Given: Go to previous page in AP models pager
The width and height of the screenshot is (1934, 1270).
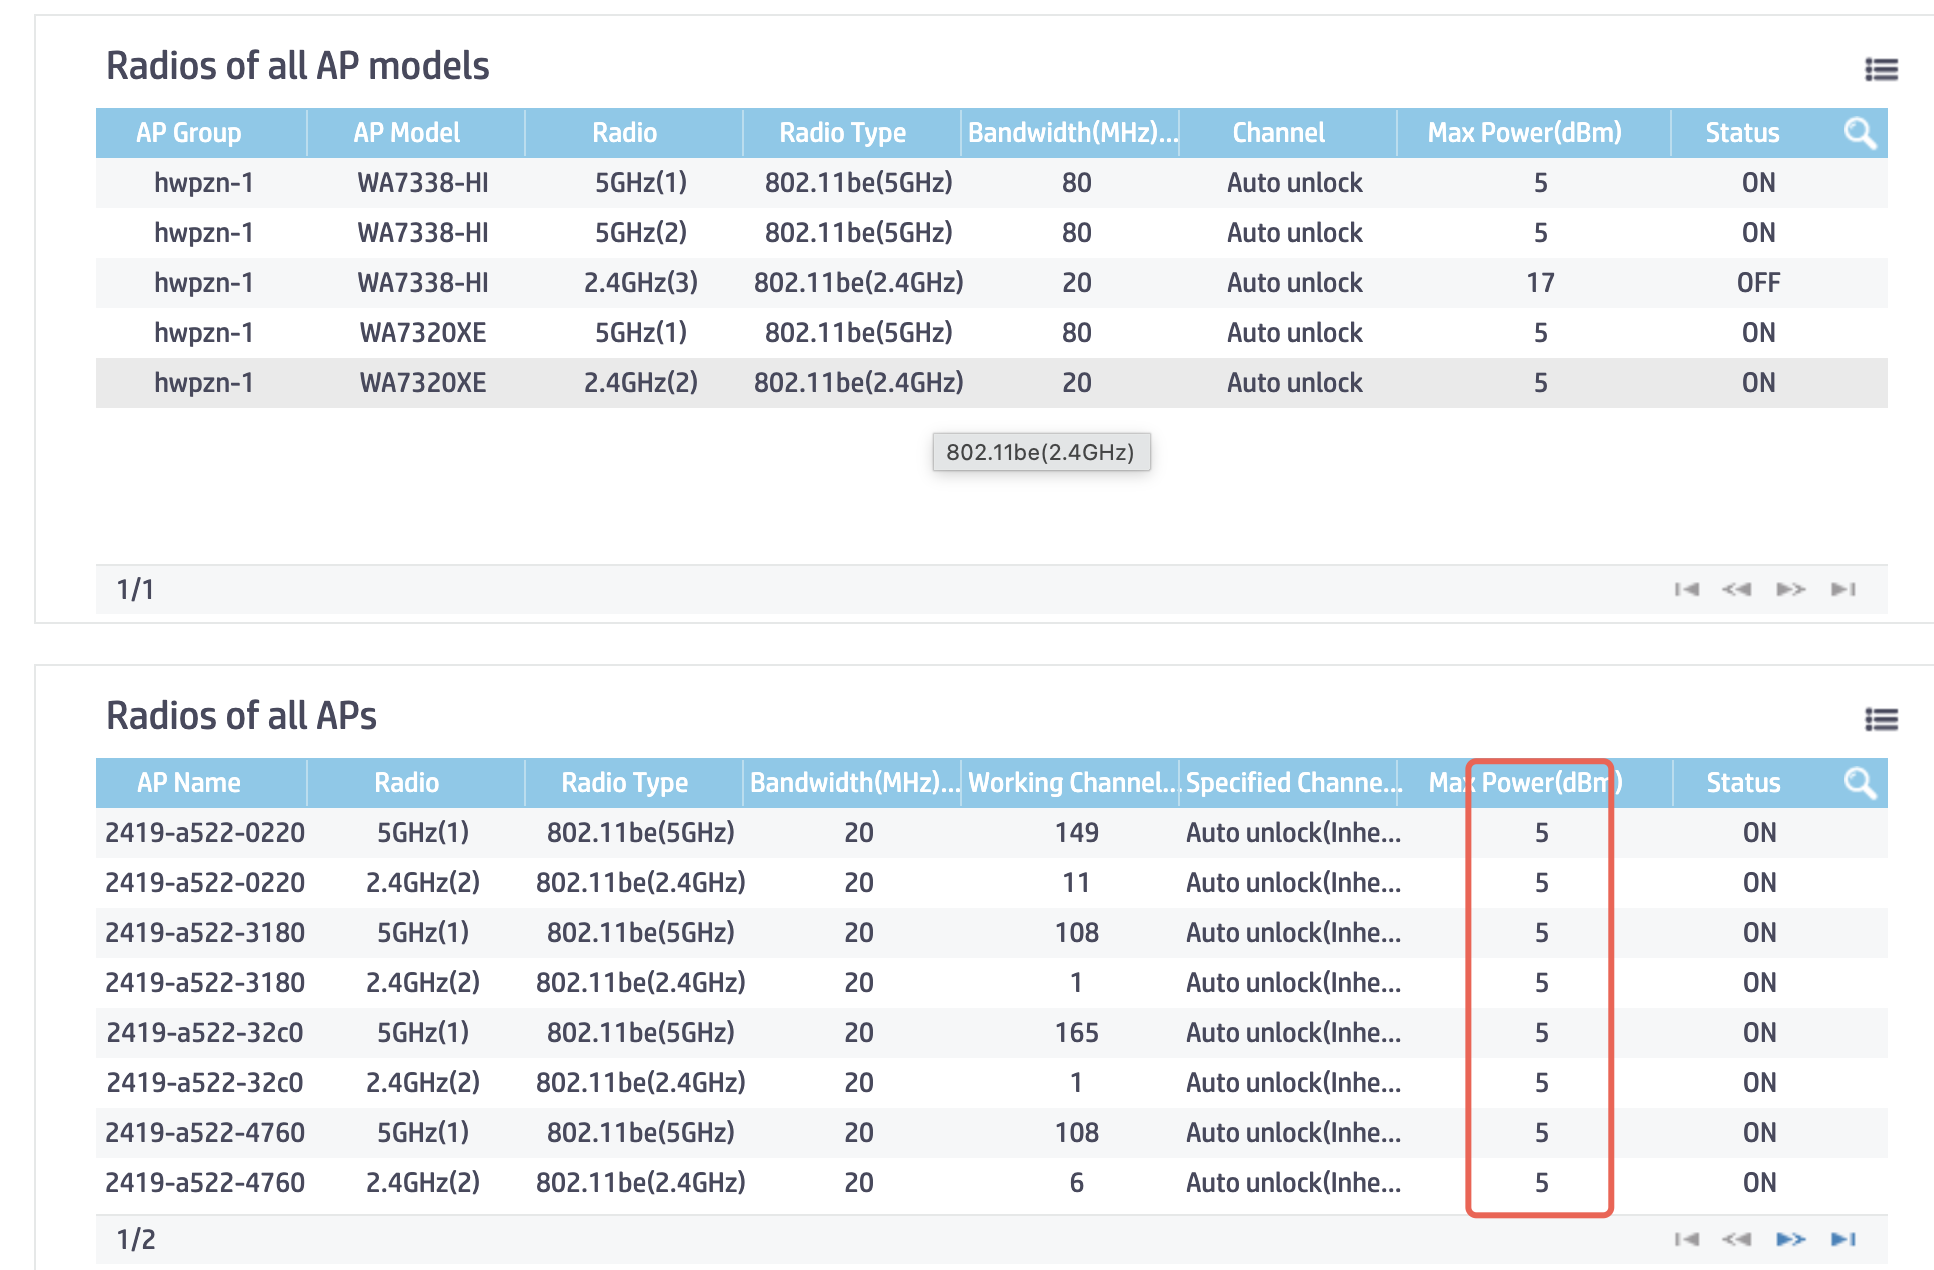Looking at the screenshot, I should [1737, 589].
